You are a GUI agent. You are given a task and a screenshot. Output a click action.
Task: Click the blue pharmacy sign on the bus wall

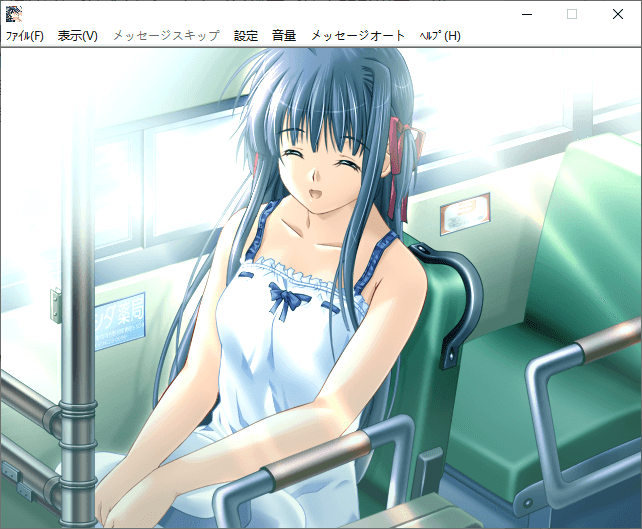(x=120, y=320)
